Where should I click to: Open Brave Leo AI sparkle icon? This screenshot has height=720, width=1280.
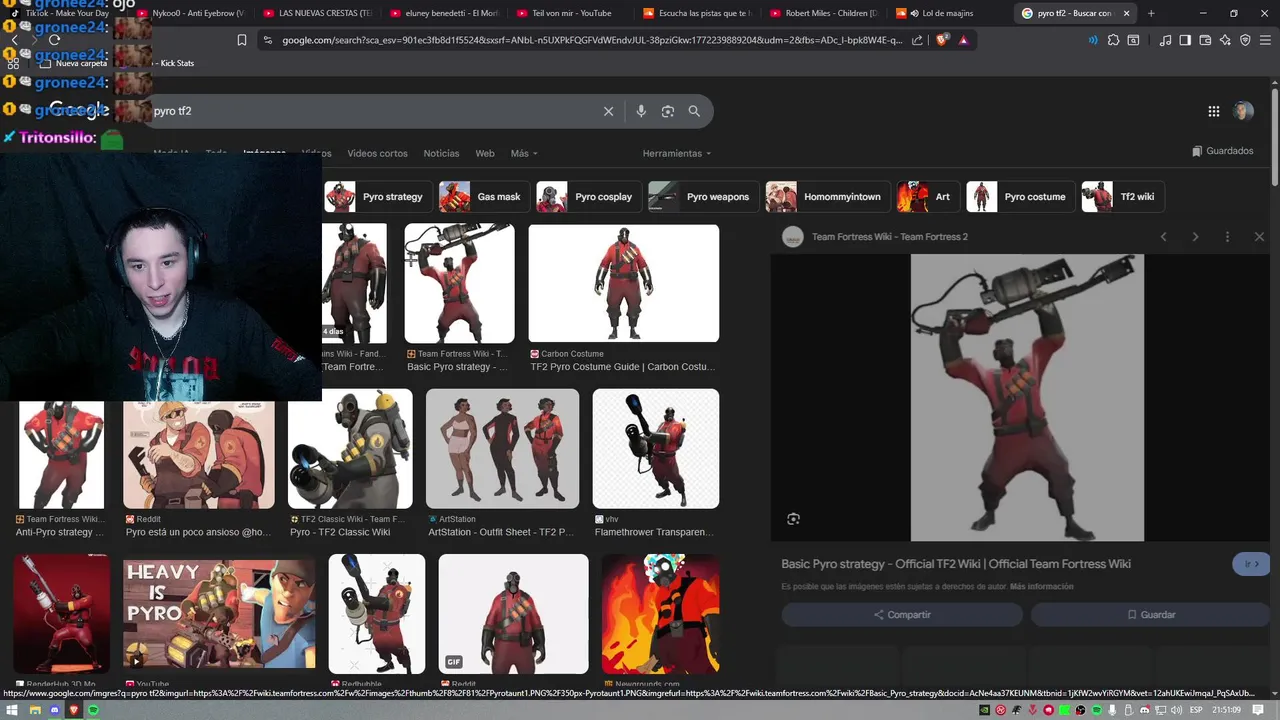pos(1225,40)
